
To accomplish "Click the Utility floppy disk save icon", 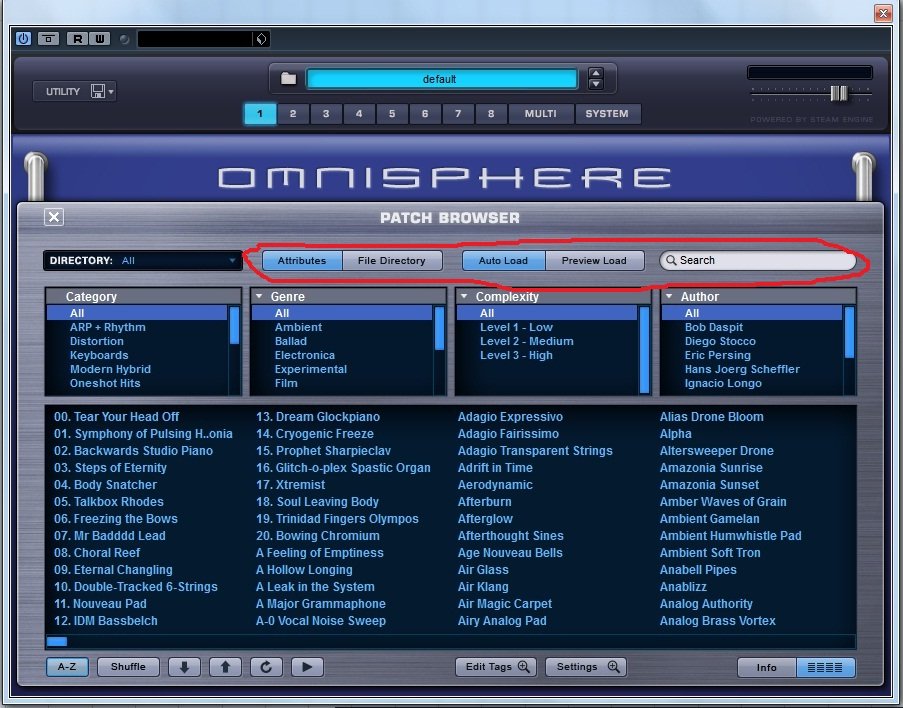I will 98,91.
